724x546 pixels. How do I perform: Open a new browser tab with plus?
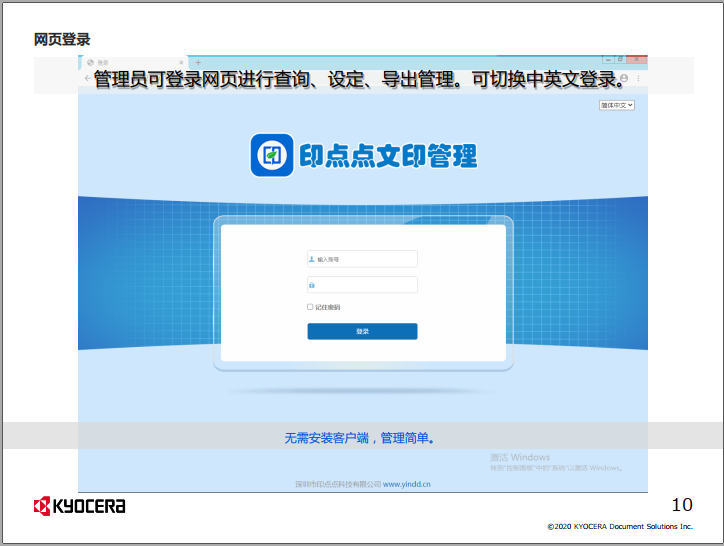pos(198,63)
